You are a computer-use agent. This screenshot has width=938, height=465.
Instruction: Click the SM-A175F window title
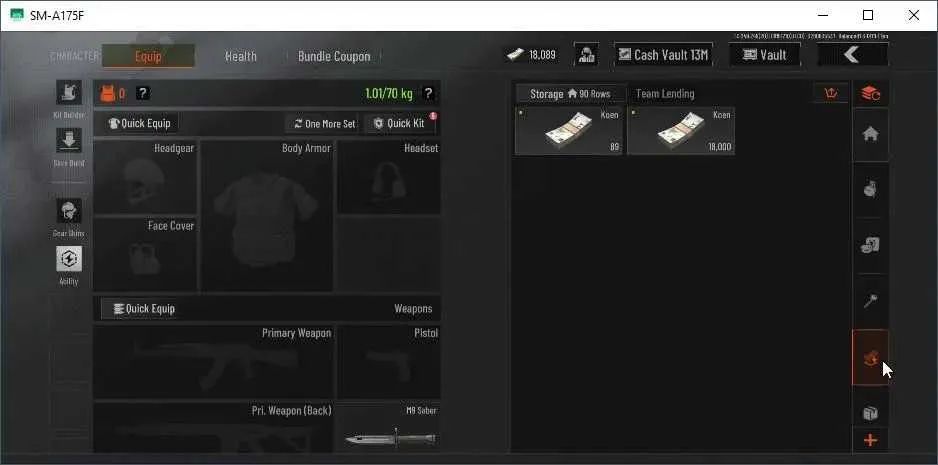pos(57,16)
